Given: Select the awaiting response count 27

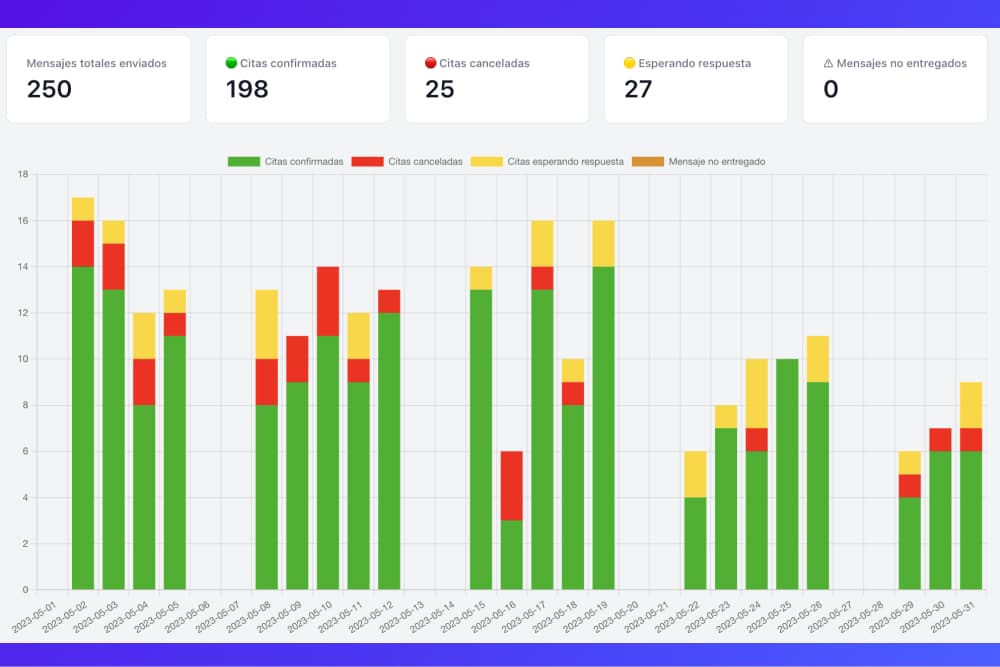Looking at the screenshot, I should click(x=638, y=89).
